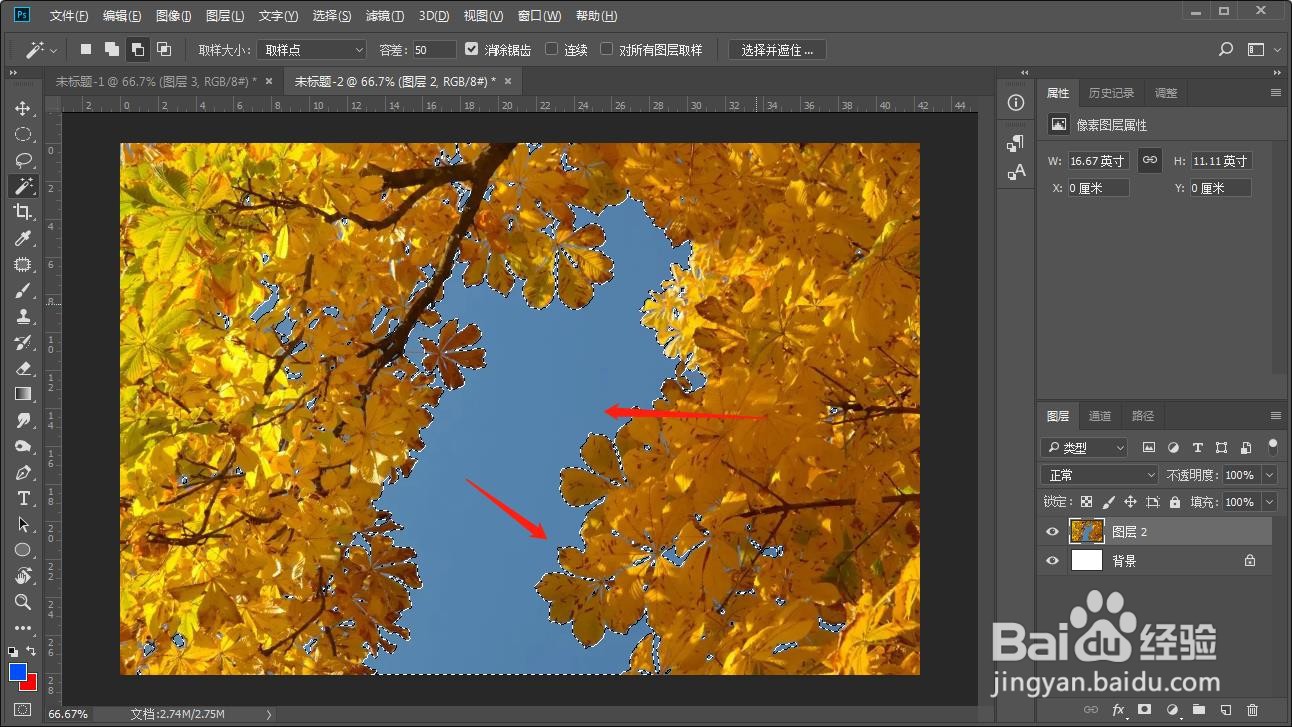The image size is (1292, 727).
Task: Toggle lock position icon
Action: (1130, 502)
